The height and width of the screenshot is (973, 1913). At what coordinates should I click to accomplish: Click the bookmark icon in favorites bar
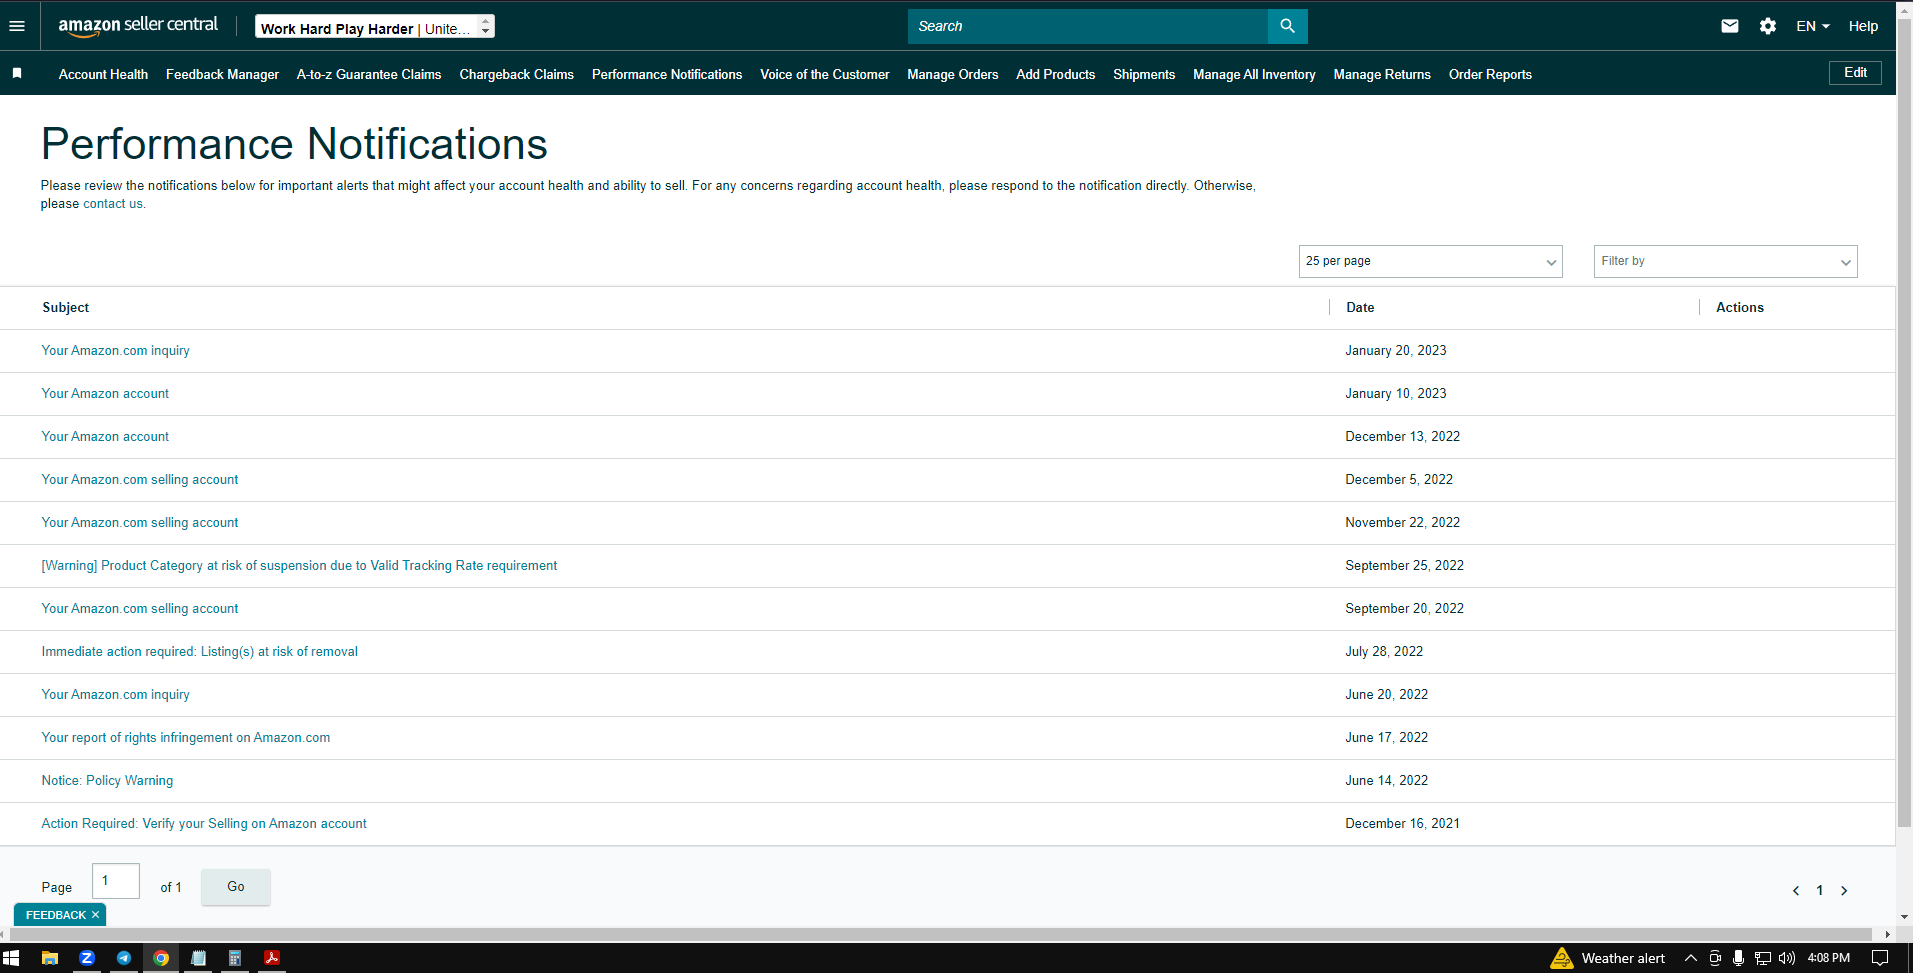[x=17, y=73]
